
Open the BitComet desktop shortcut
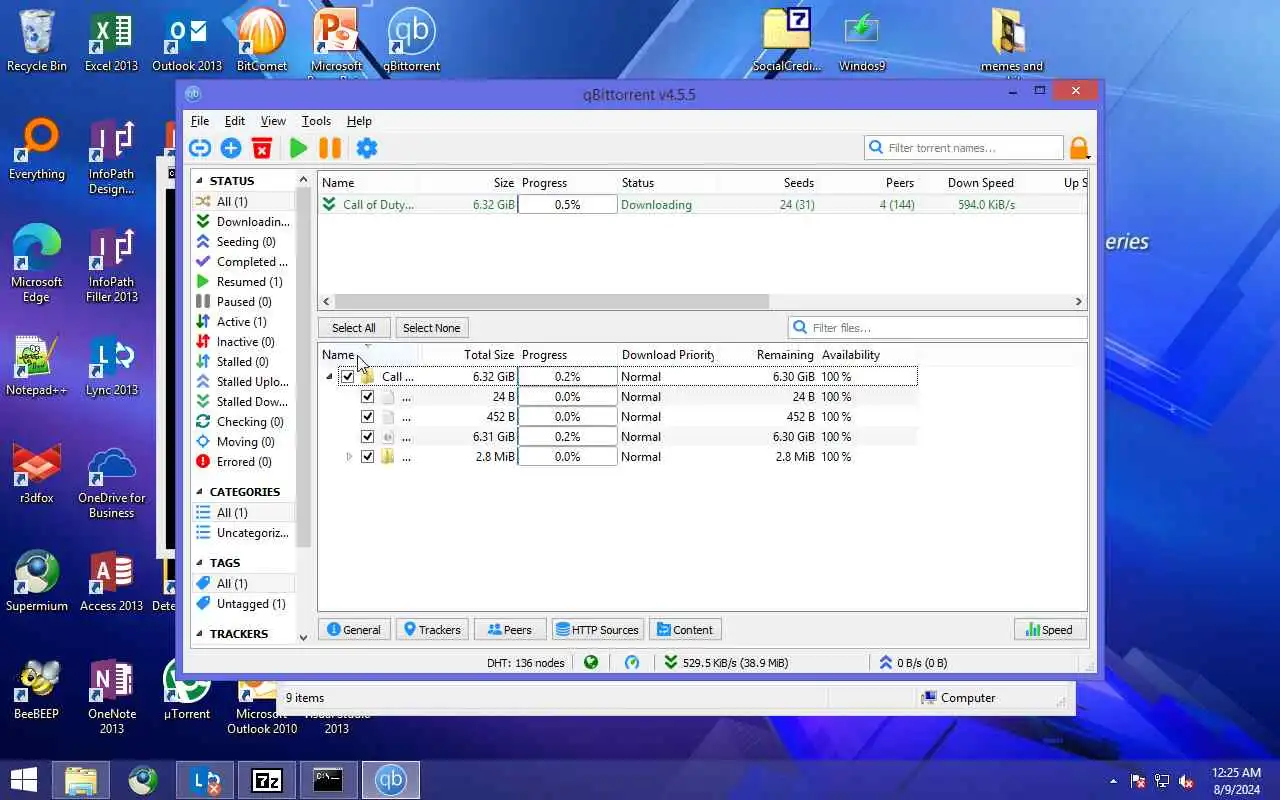(x=262, y=41)
